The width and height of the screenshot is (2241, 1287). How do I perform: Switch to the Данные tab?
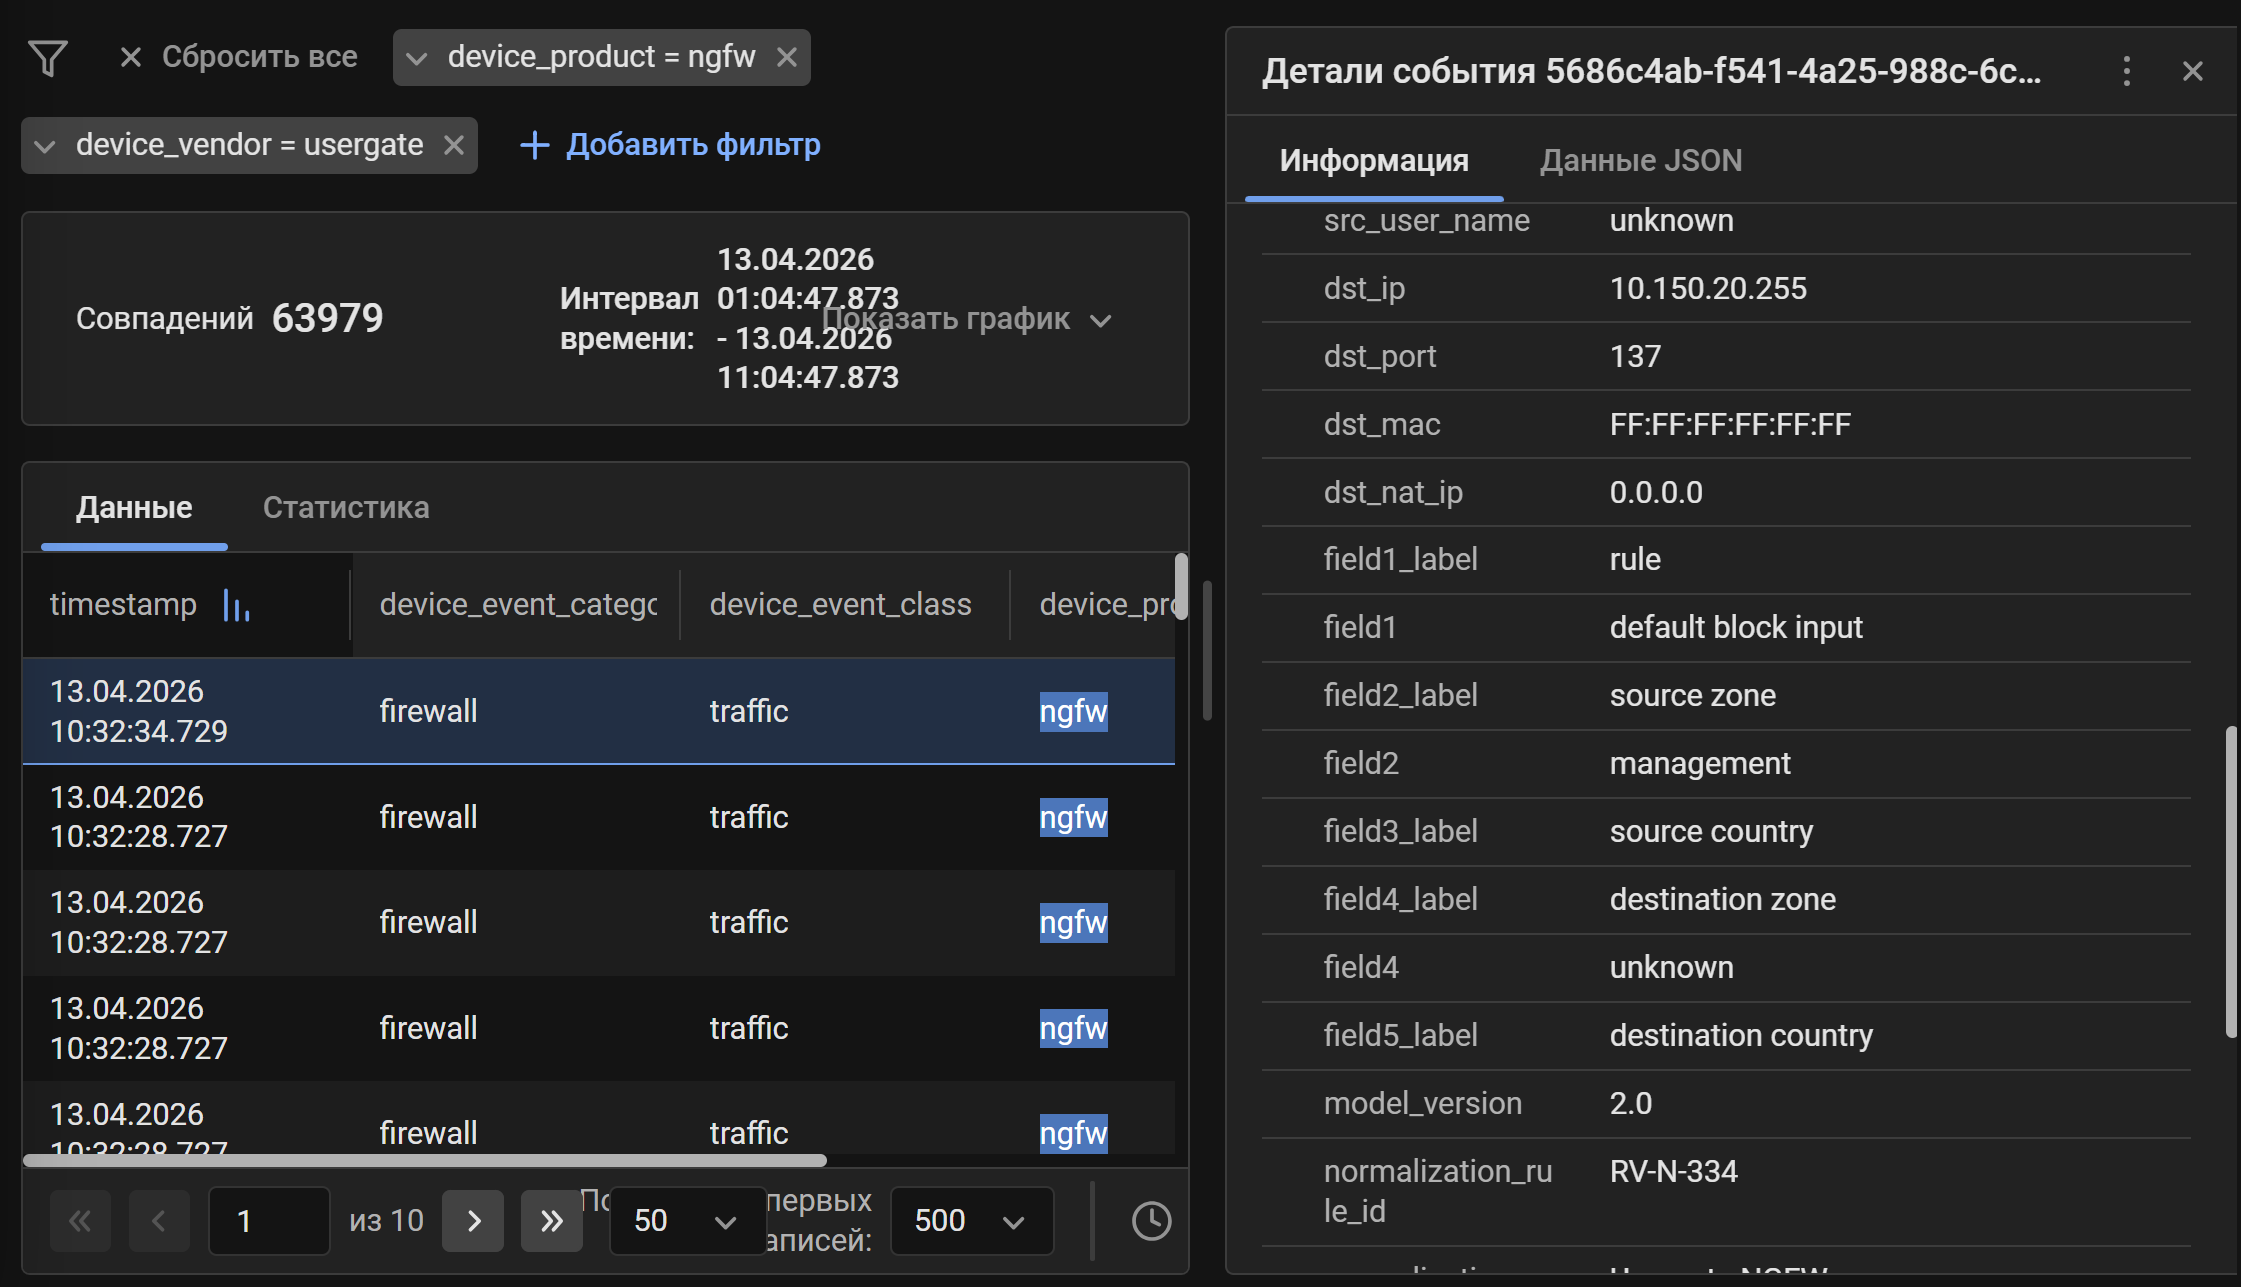tap(134, 507)
